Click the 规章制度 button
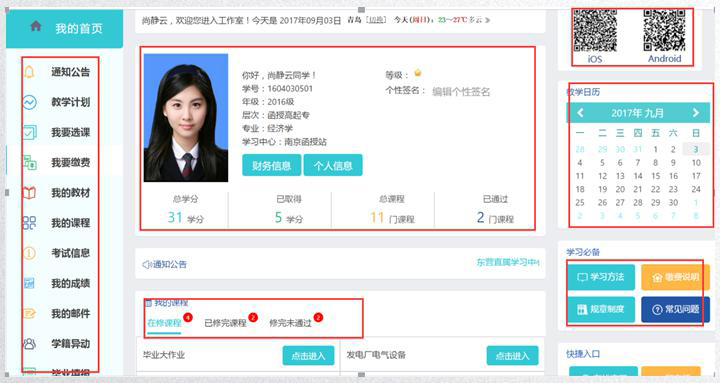 click(601, 309)
